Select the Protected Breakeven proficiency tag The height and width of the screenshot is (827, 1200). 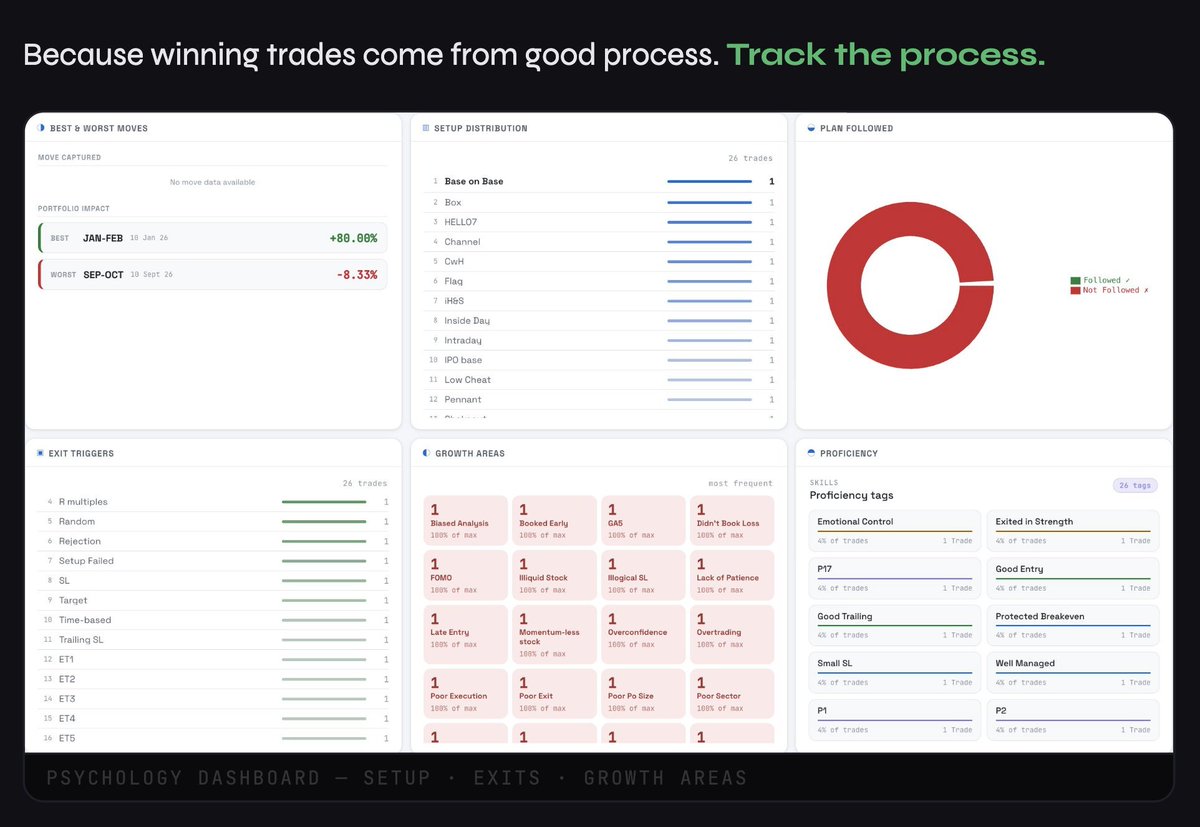pyautogui.click(x=1073, y=624)
